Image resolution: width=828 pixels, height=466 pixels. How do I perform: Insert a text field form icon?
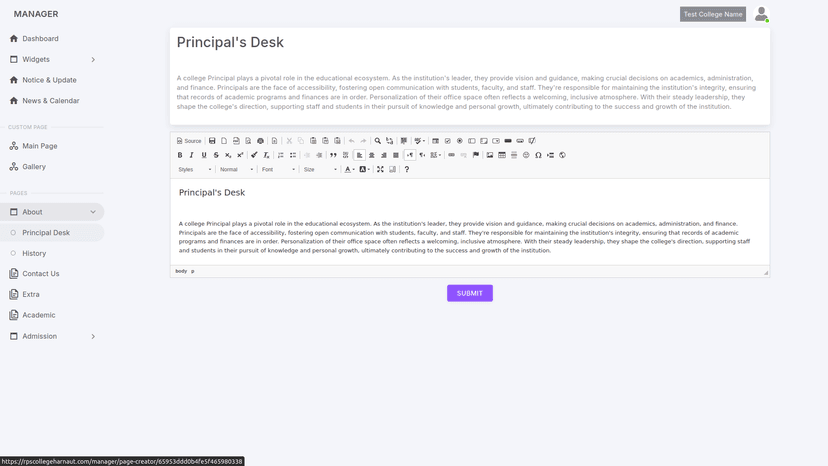(472, 141)
